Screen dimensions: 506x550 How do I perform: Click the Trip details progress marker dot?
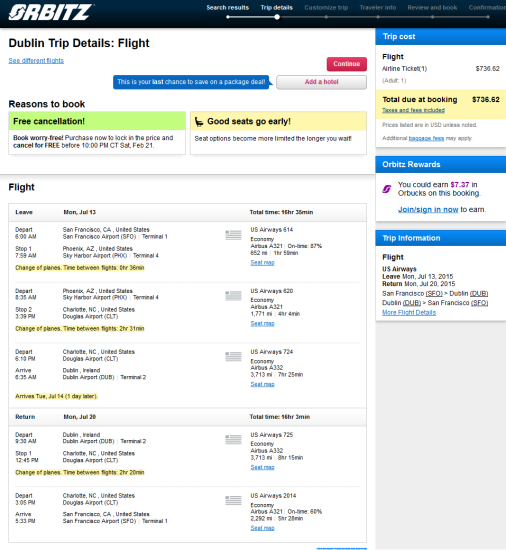point(277,17)
